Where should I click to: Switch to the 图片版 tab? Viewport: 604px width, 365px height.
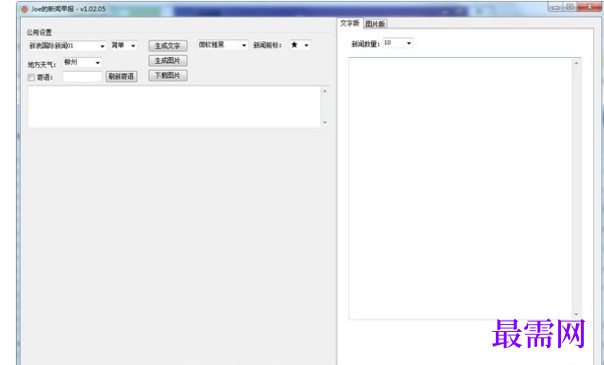(x=375, y=24)
